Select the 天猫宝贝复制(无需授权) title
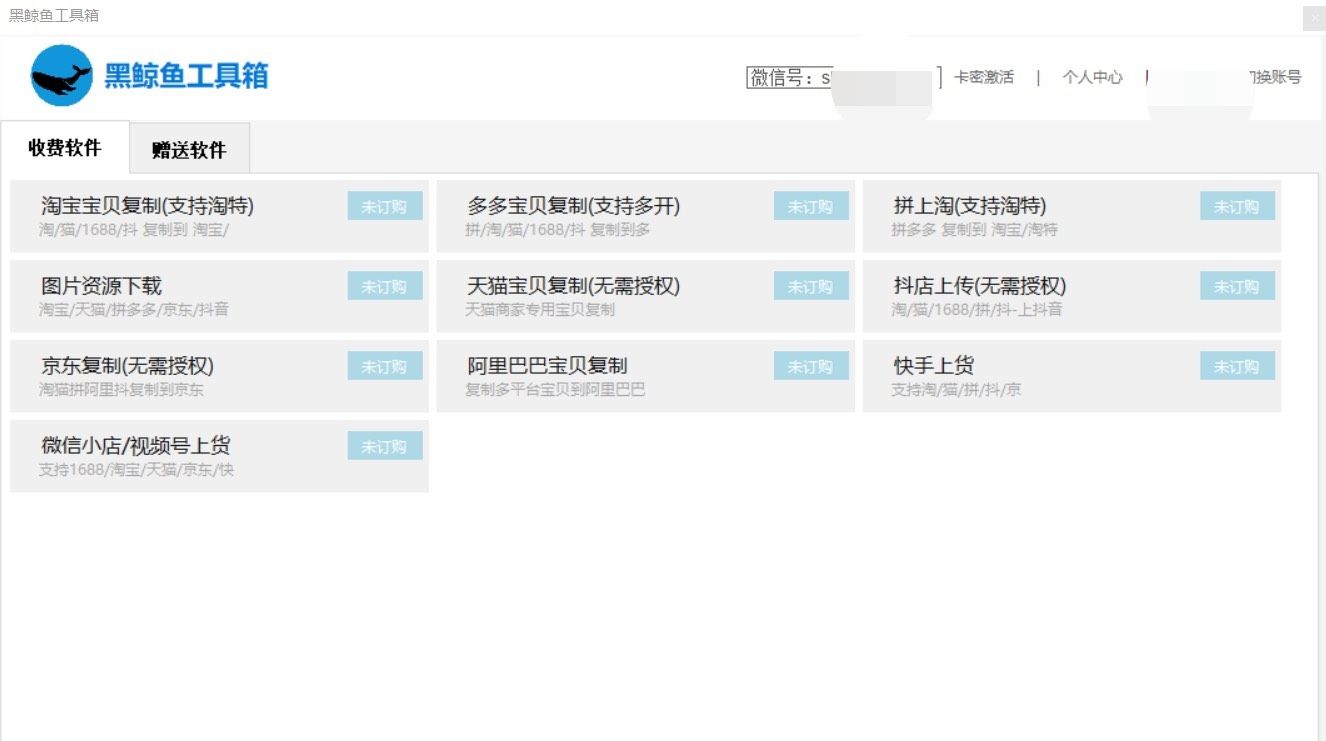Image resolution: width=1326 pixels, height=741 pixels. (x=573, y=286)
